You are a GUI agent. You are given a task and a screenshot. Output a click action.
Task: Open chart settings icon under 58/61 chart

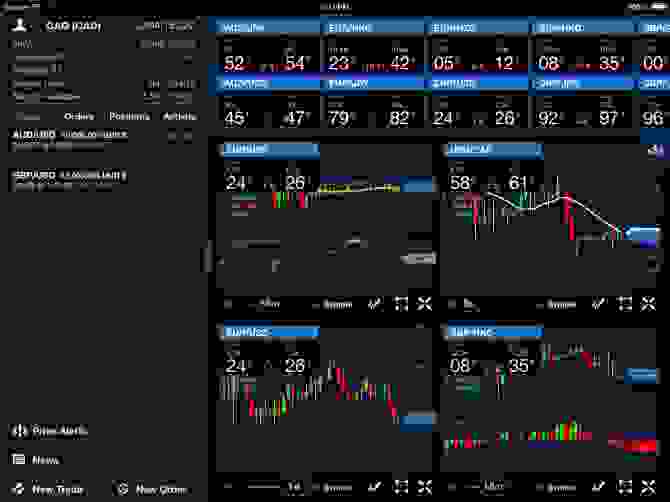tap(624, 304)
